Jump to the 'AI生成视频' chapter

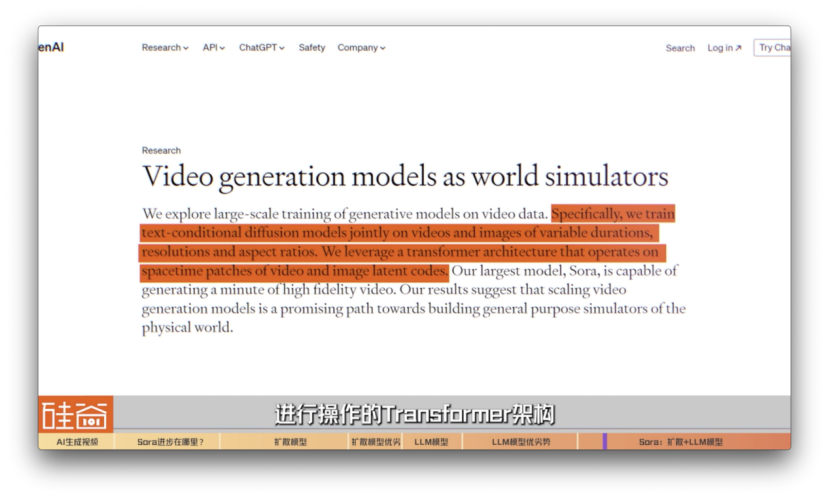[x=77, y=442]
